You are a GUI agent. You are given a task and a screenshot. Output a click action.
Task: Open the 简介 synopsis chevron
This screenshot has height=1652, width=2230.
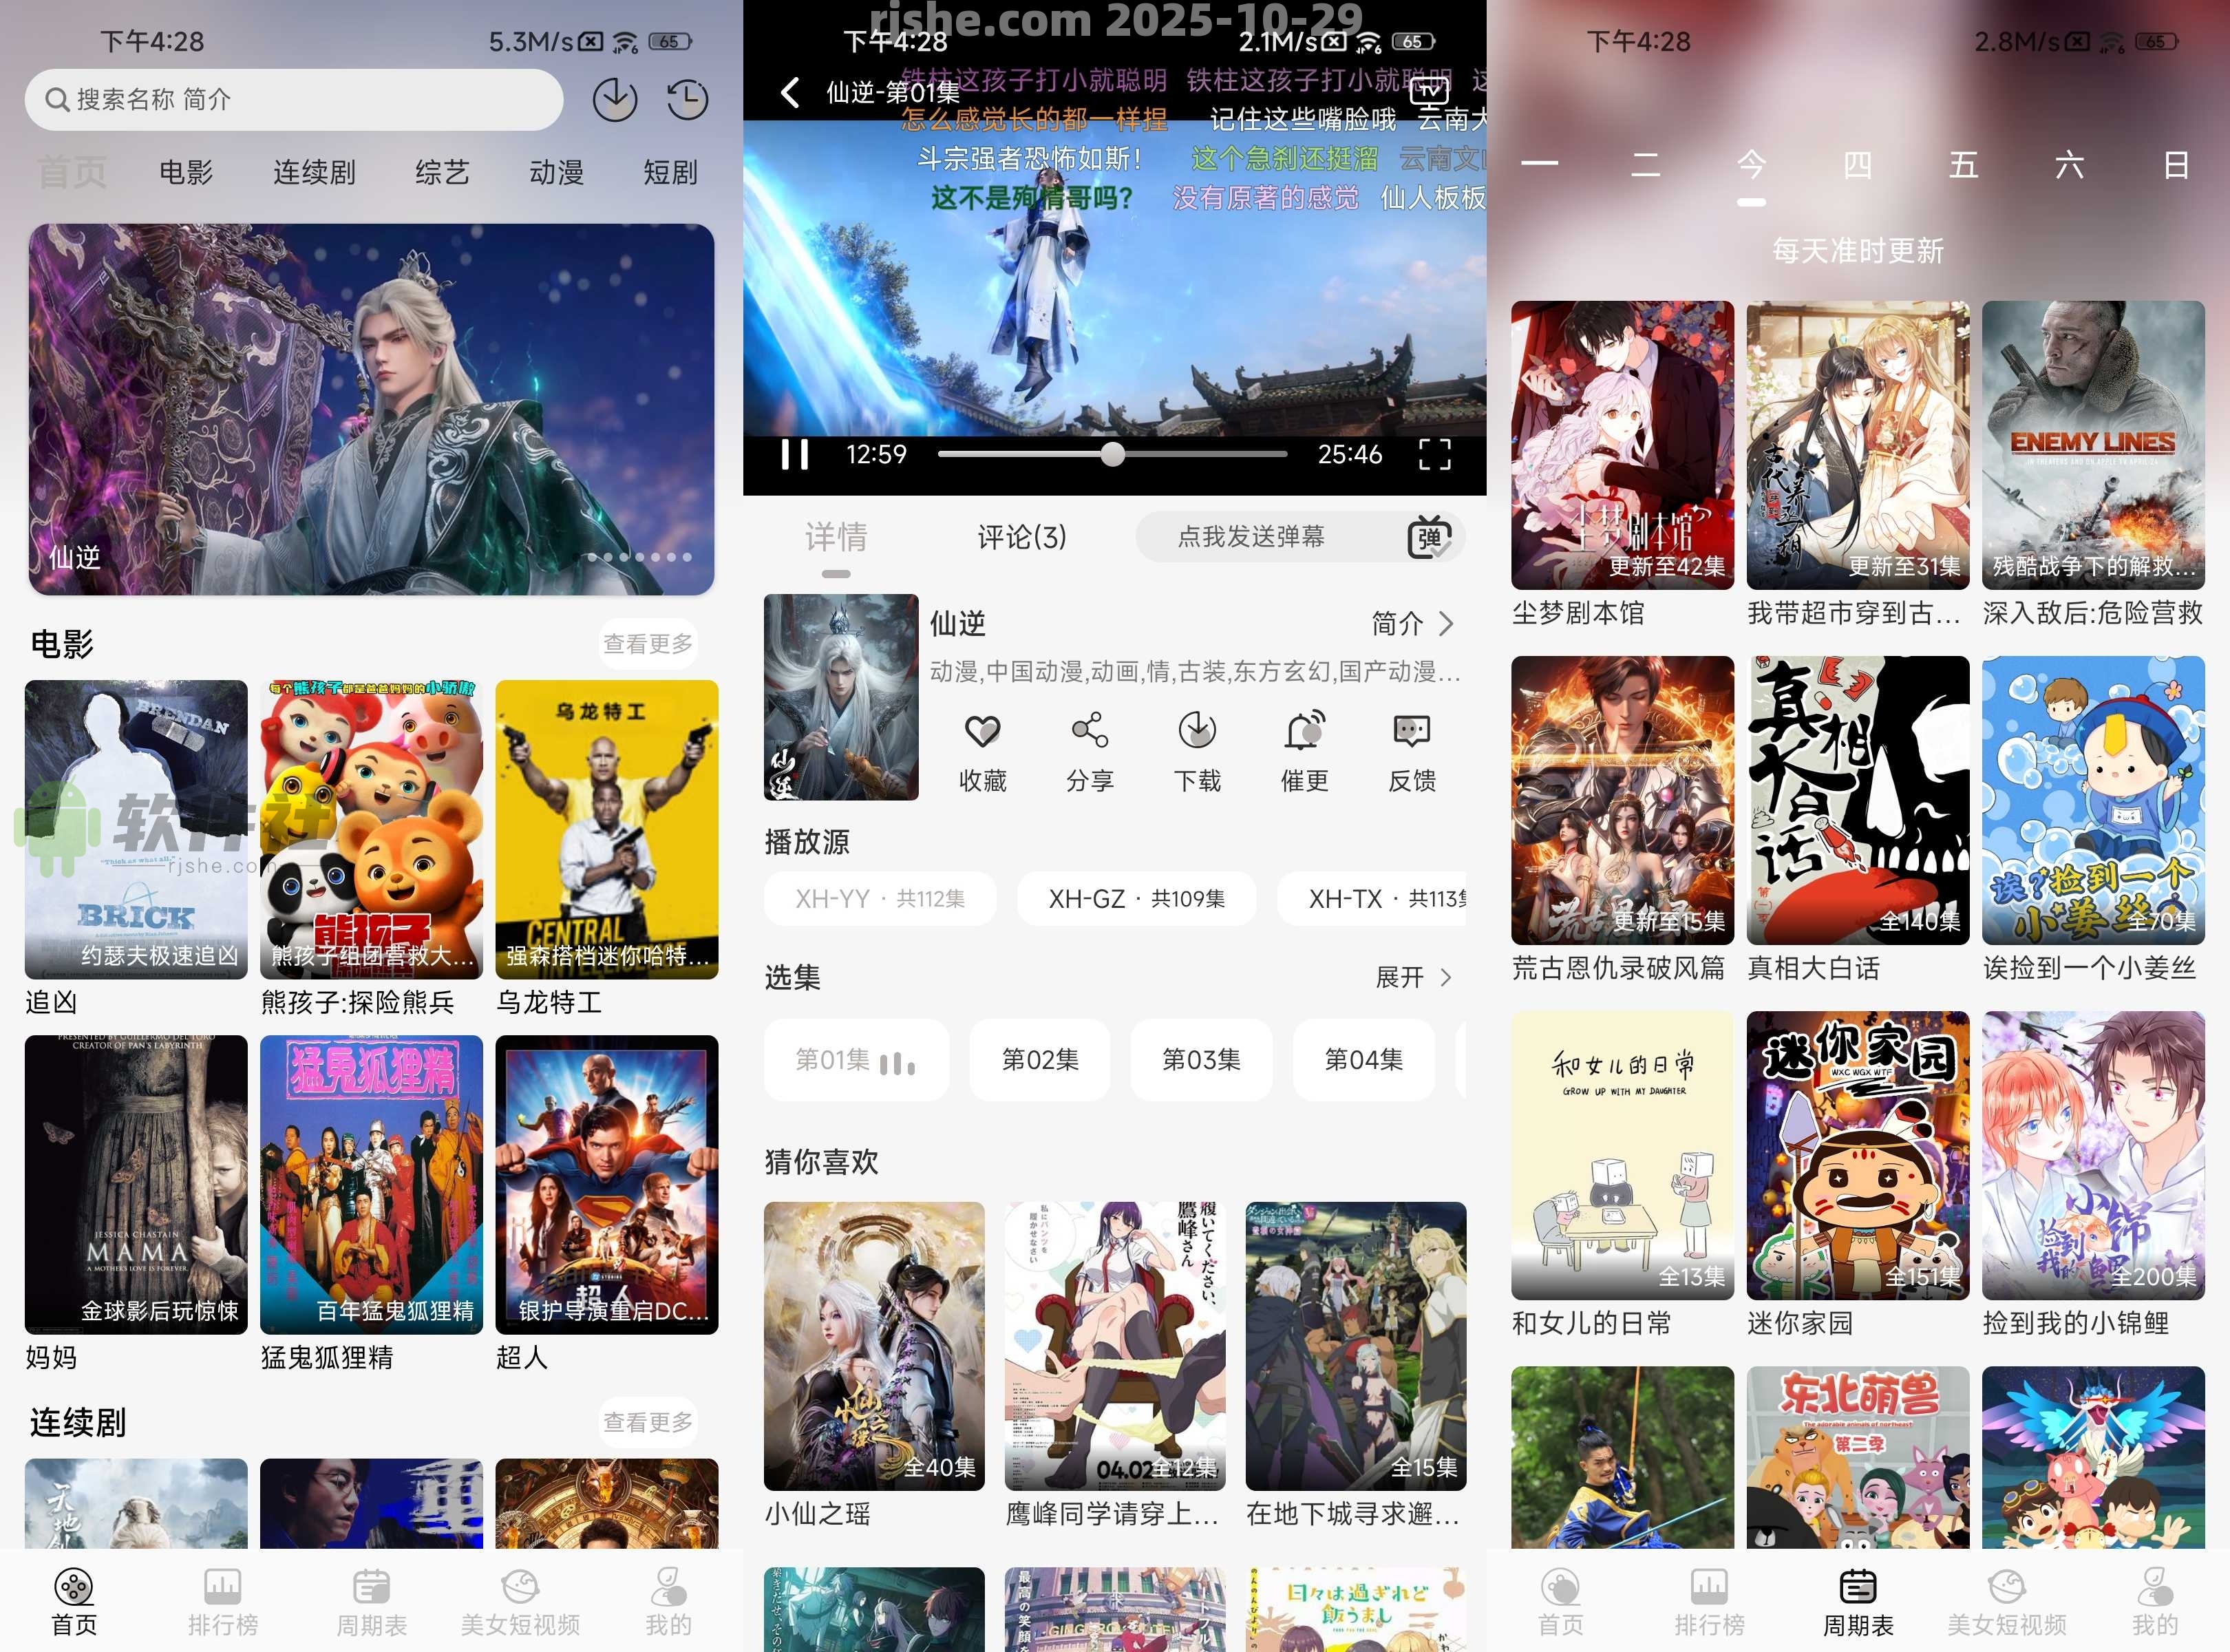tap(1412, 624)
